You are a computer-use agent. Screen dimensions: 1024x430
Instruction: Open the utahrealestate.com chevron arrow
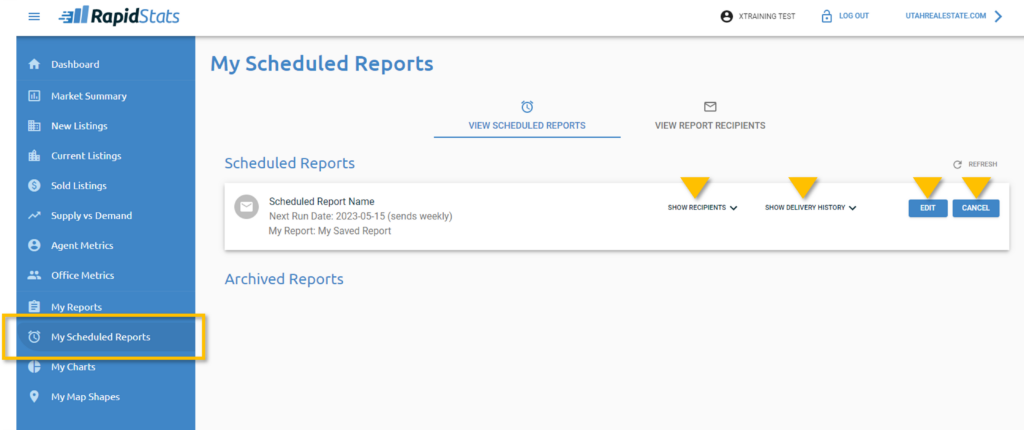[x=998, y=16]
